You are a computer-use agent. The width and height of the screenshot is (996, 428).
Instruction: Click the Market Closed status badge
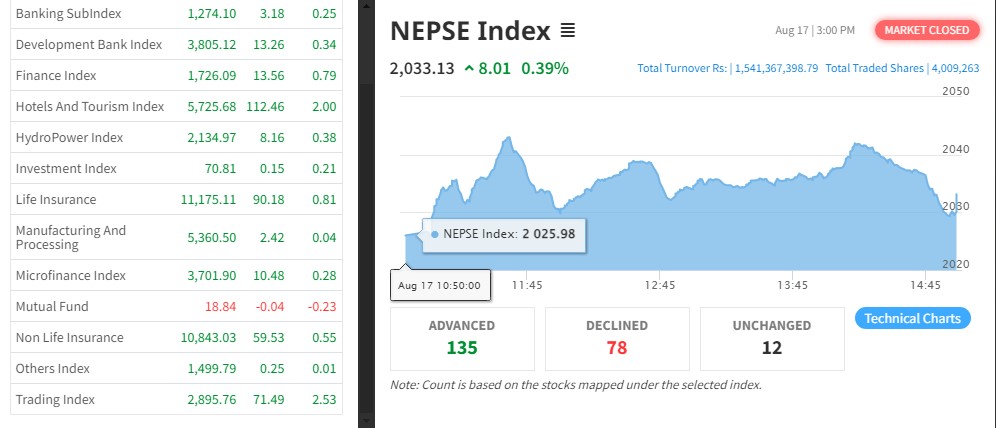(926, 30)
